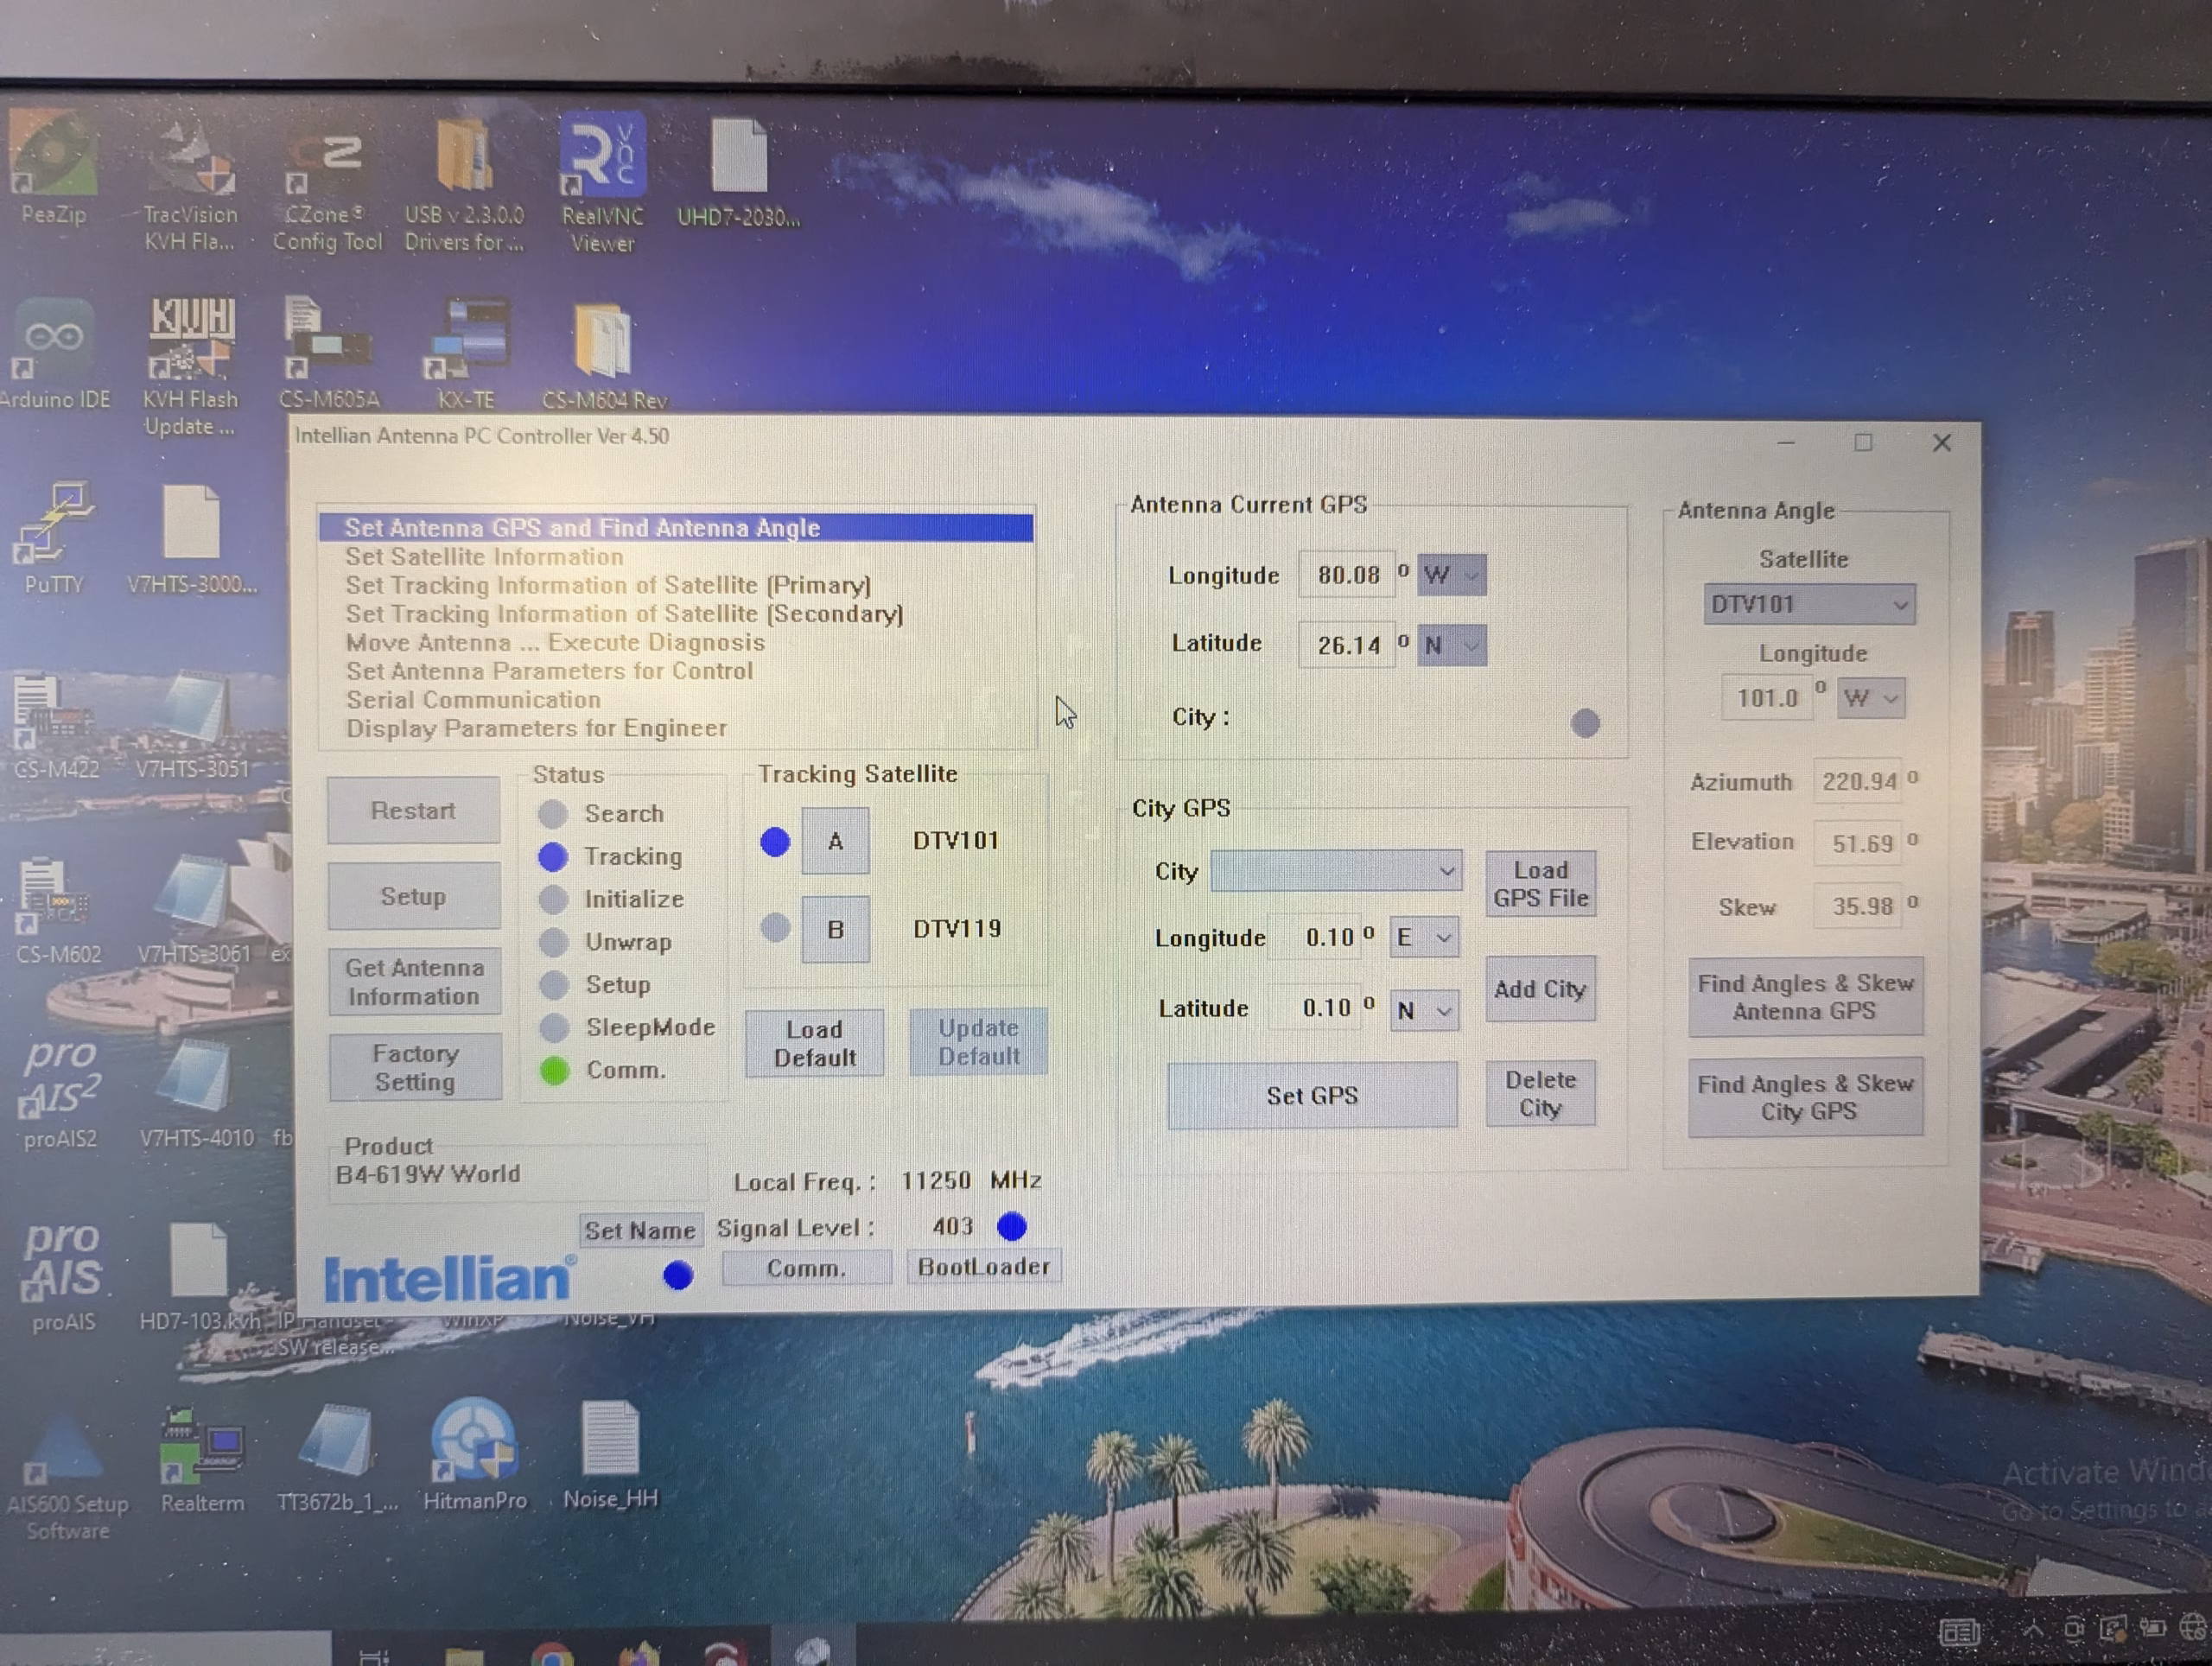Click the Restart button
The image size is (2212, 1666).
click(x=413, y=810)
